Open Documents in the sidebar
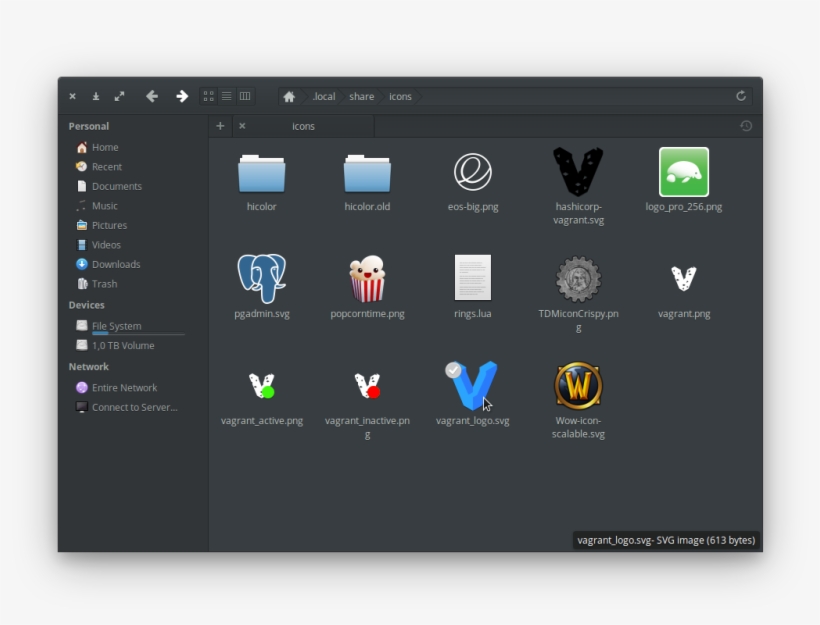This screenshot has width=820, height=625. click(x=116, y=186)
